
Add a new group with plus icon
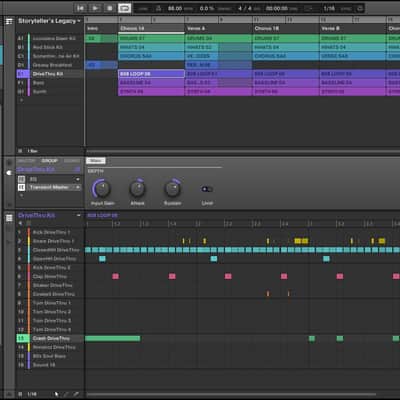pyautogui.click(x=22, y=100)
